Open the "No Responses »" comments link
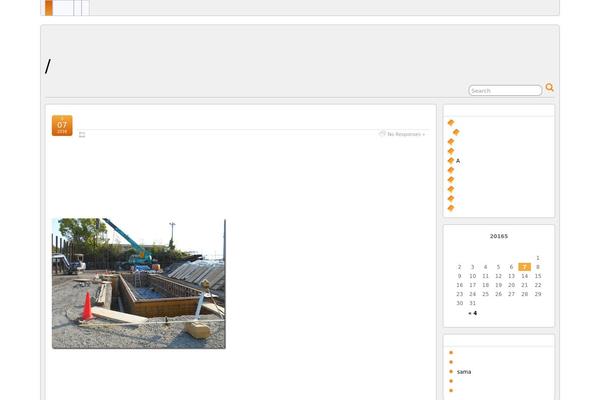Viewport: 600px width, 400px height. coord(406,134)
